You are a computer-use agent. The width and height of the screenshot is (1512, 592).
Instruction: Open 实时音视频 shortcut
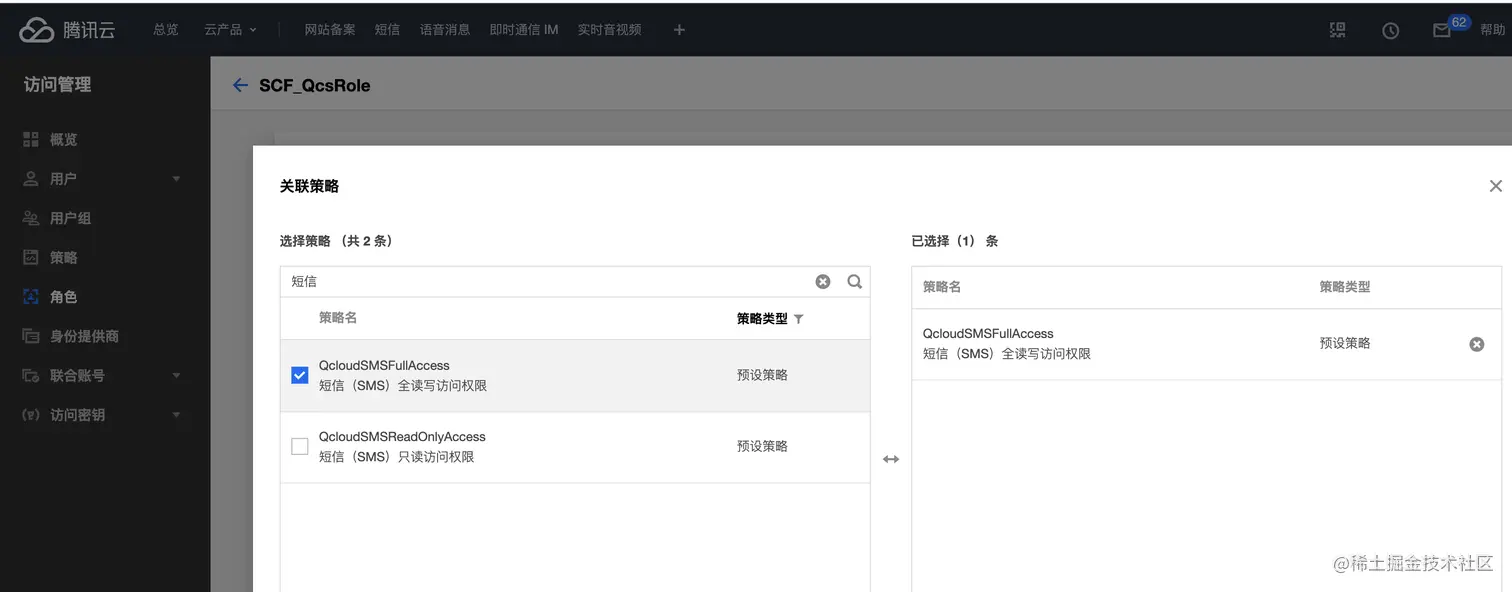tap(609, 30)
